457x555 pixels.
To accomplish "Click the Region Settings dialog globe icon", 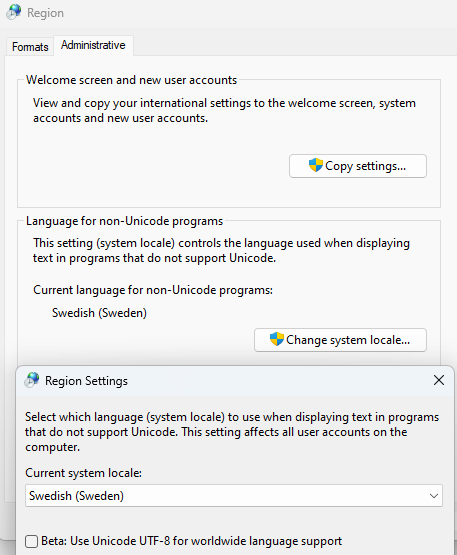I will pyautogui.click(x=32, y=380).
